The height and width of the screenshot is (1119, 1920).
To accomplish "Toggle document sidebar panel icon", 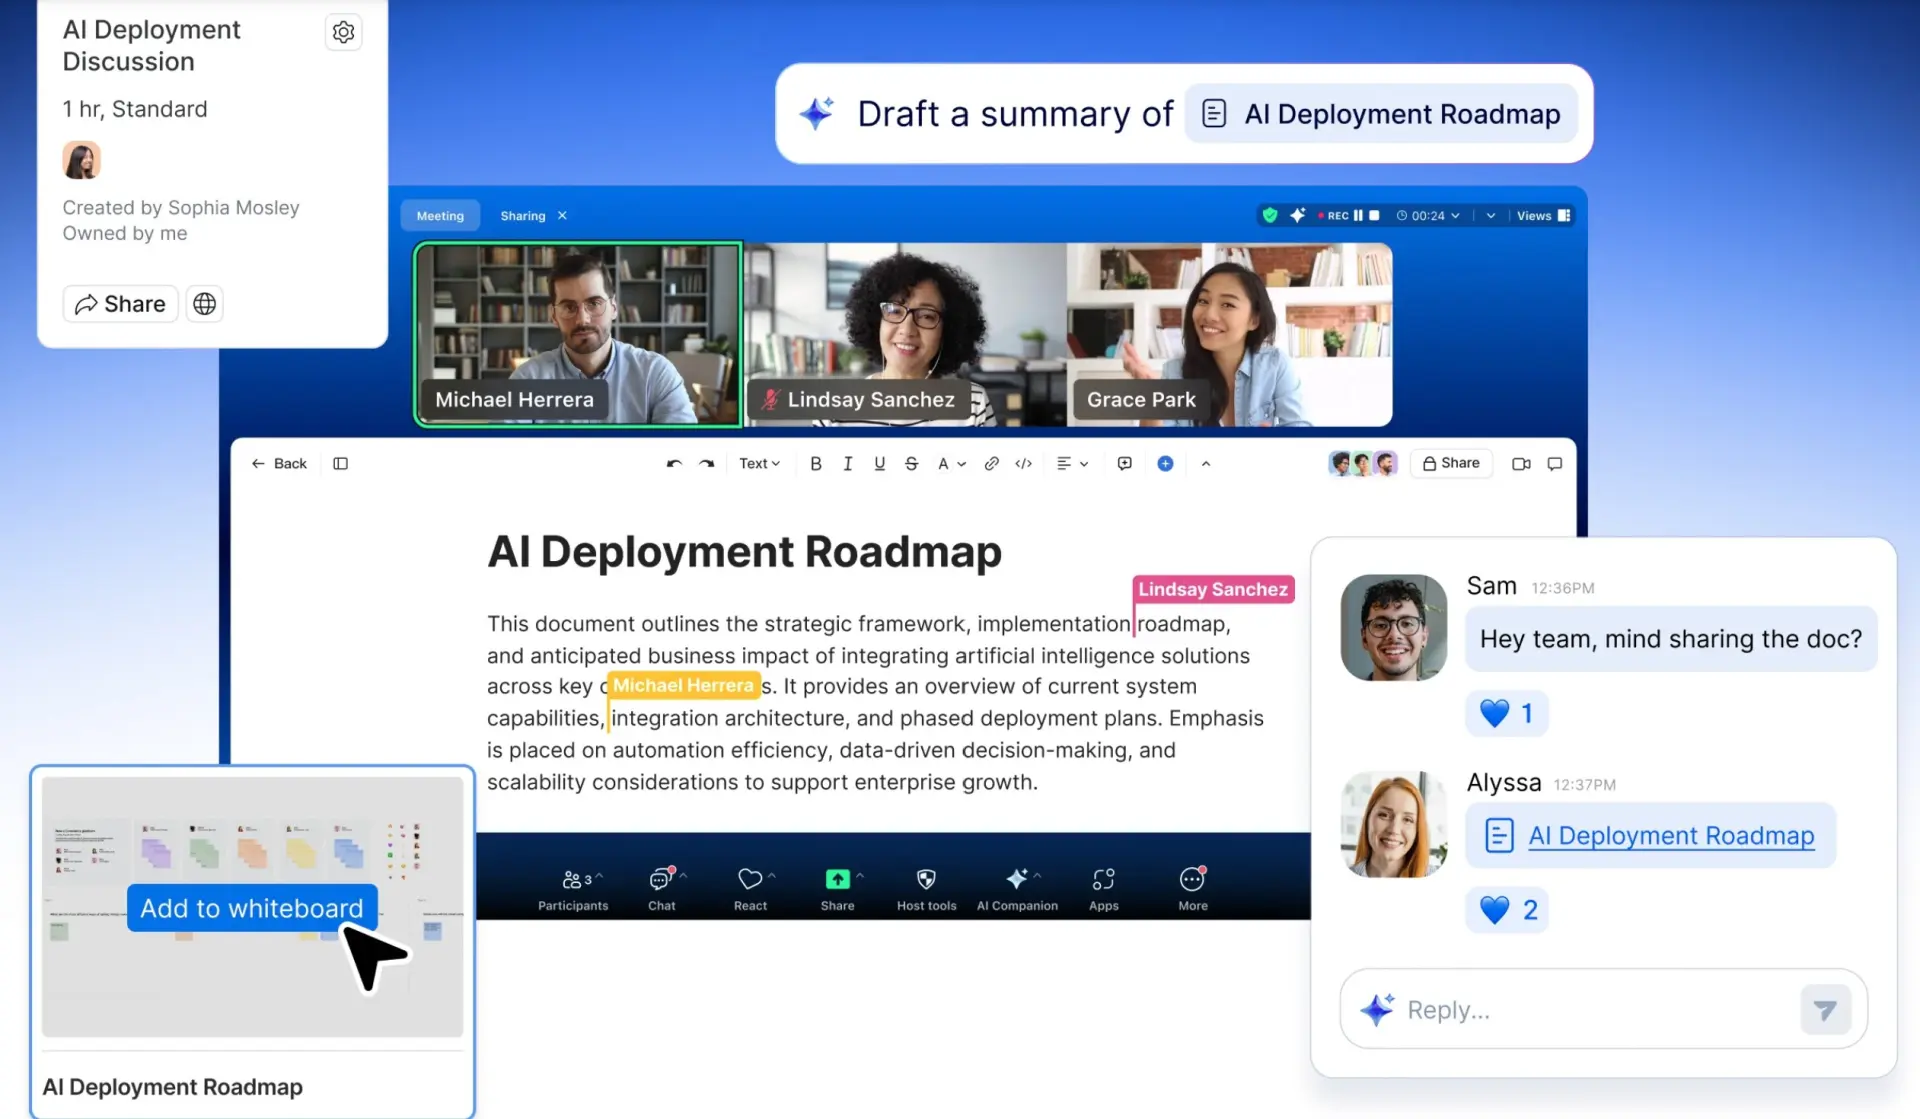I will click(340, 463).
